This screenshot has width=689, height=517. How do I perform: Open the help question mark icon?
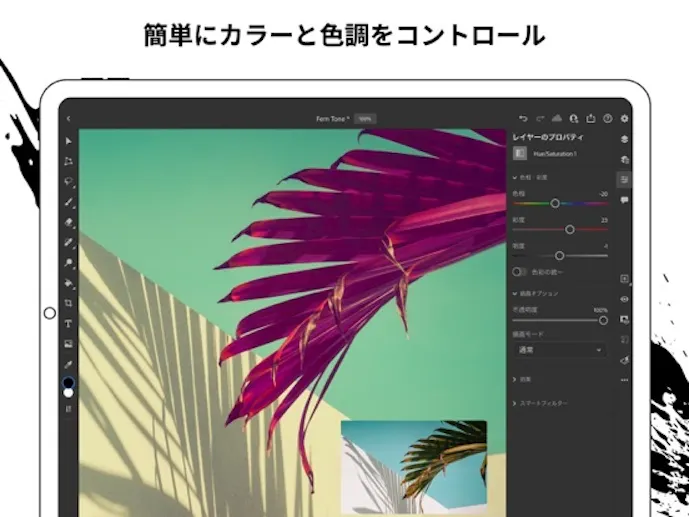(x=607, y=118)
